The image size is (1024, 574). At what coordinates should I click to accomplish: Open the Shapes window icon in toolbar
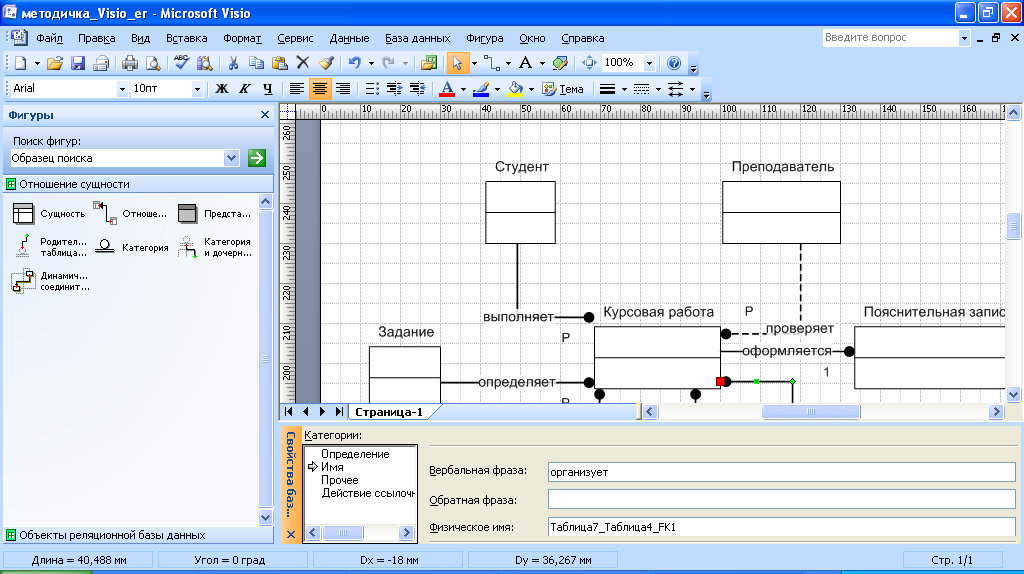(429, 63)
